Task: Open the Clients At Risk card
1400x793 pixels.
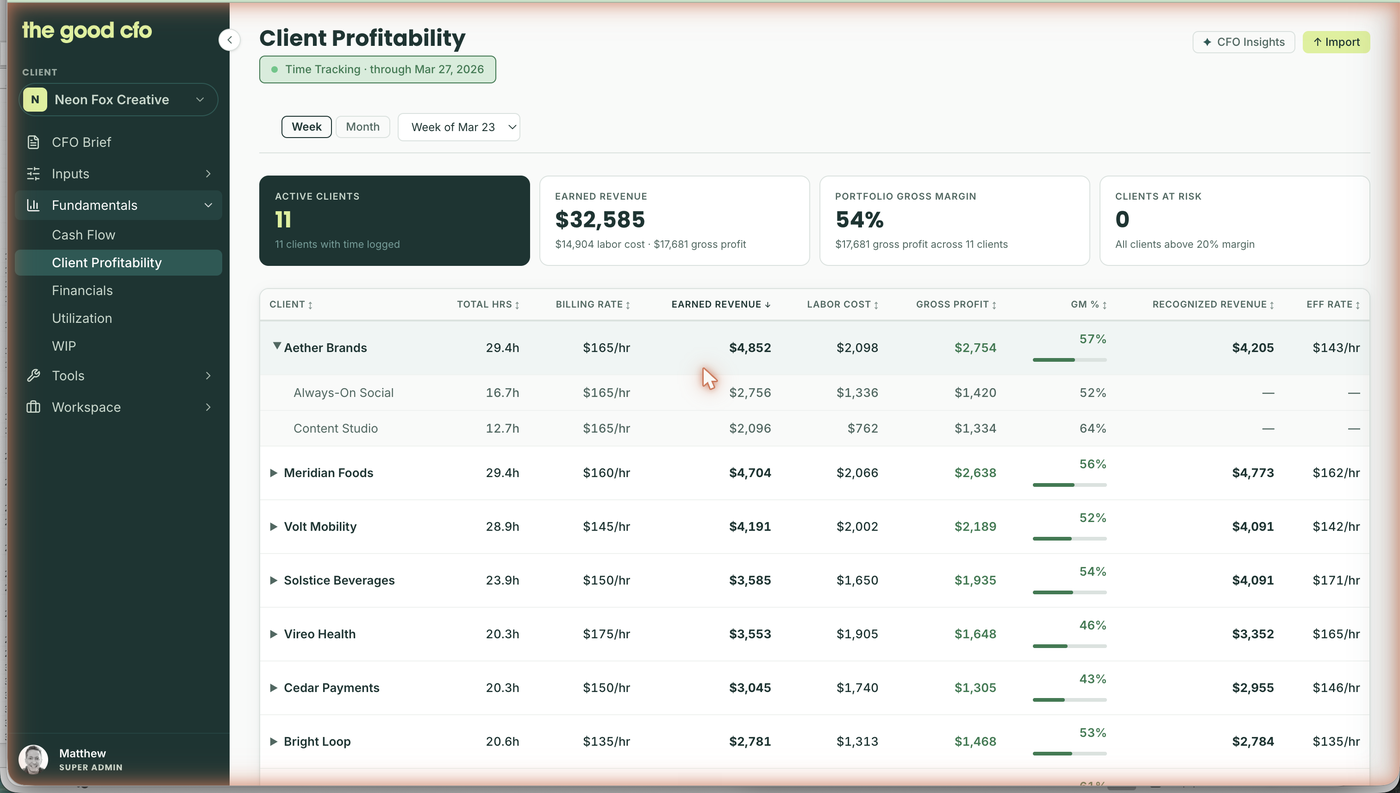Action: coord(1235,221)
